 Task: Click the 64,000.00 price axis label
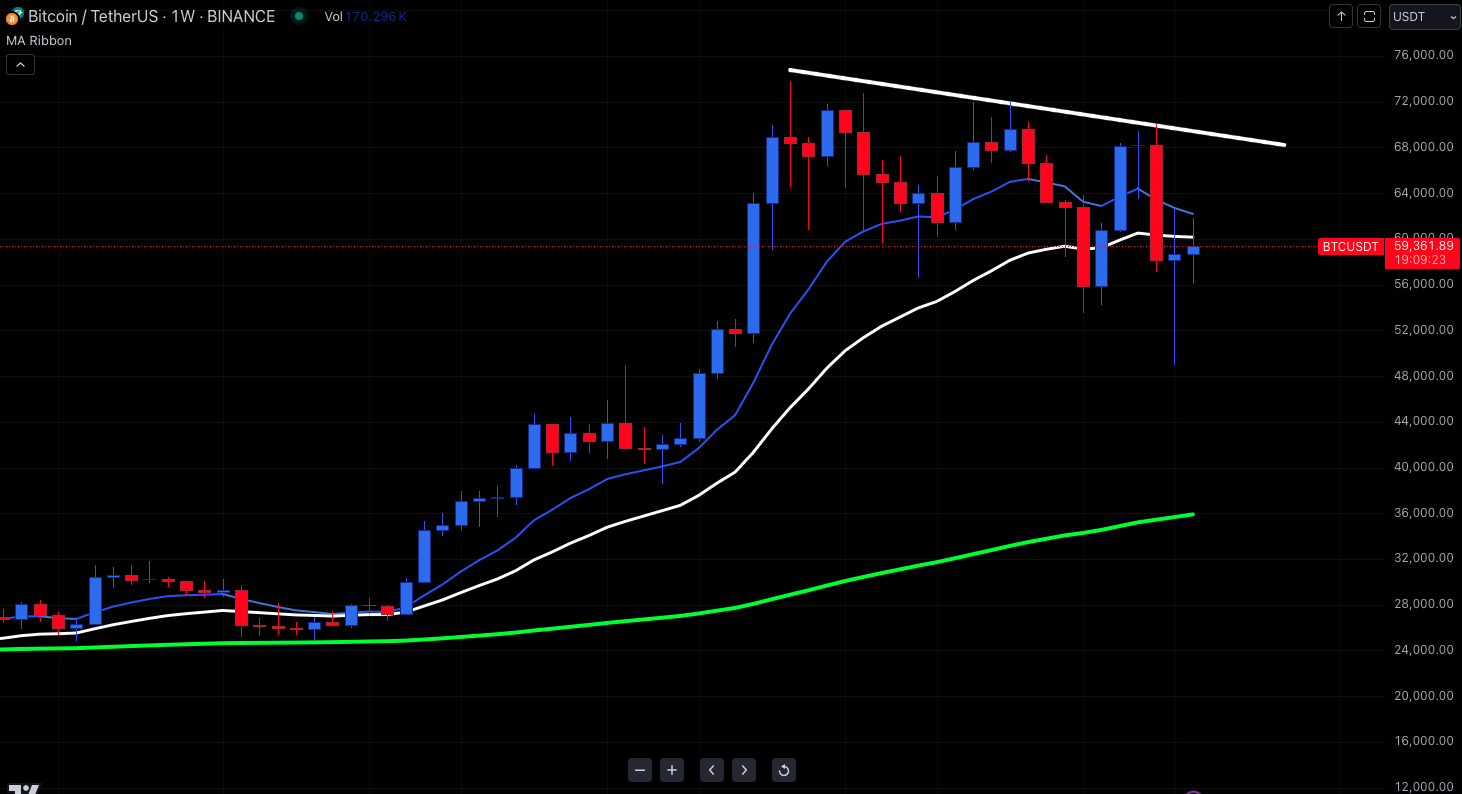1423,193
